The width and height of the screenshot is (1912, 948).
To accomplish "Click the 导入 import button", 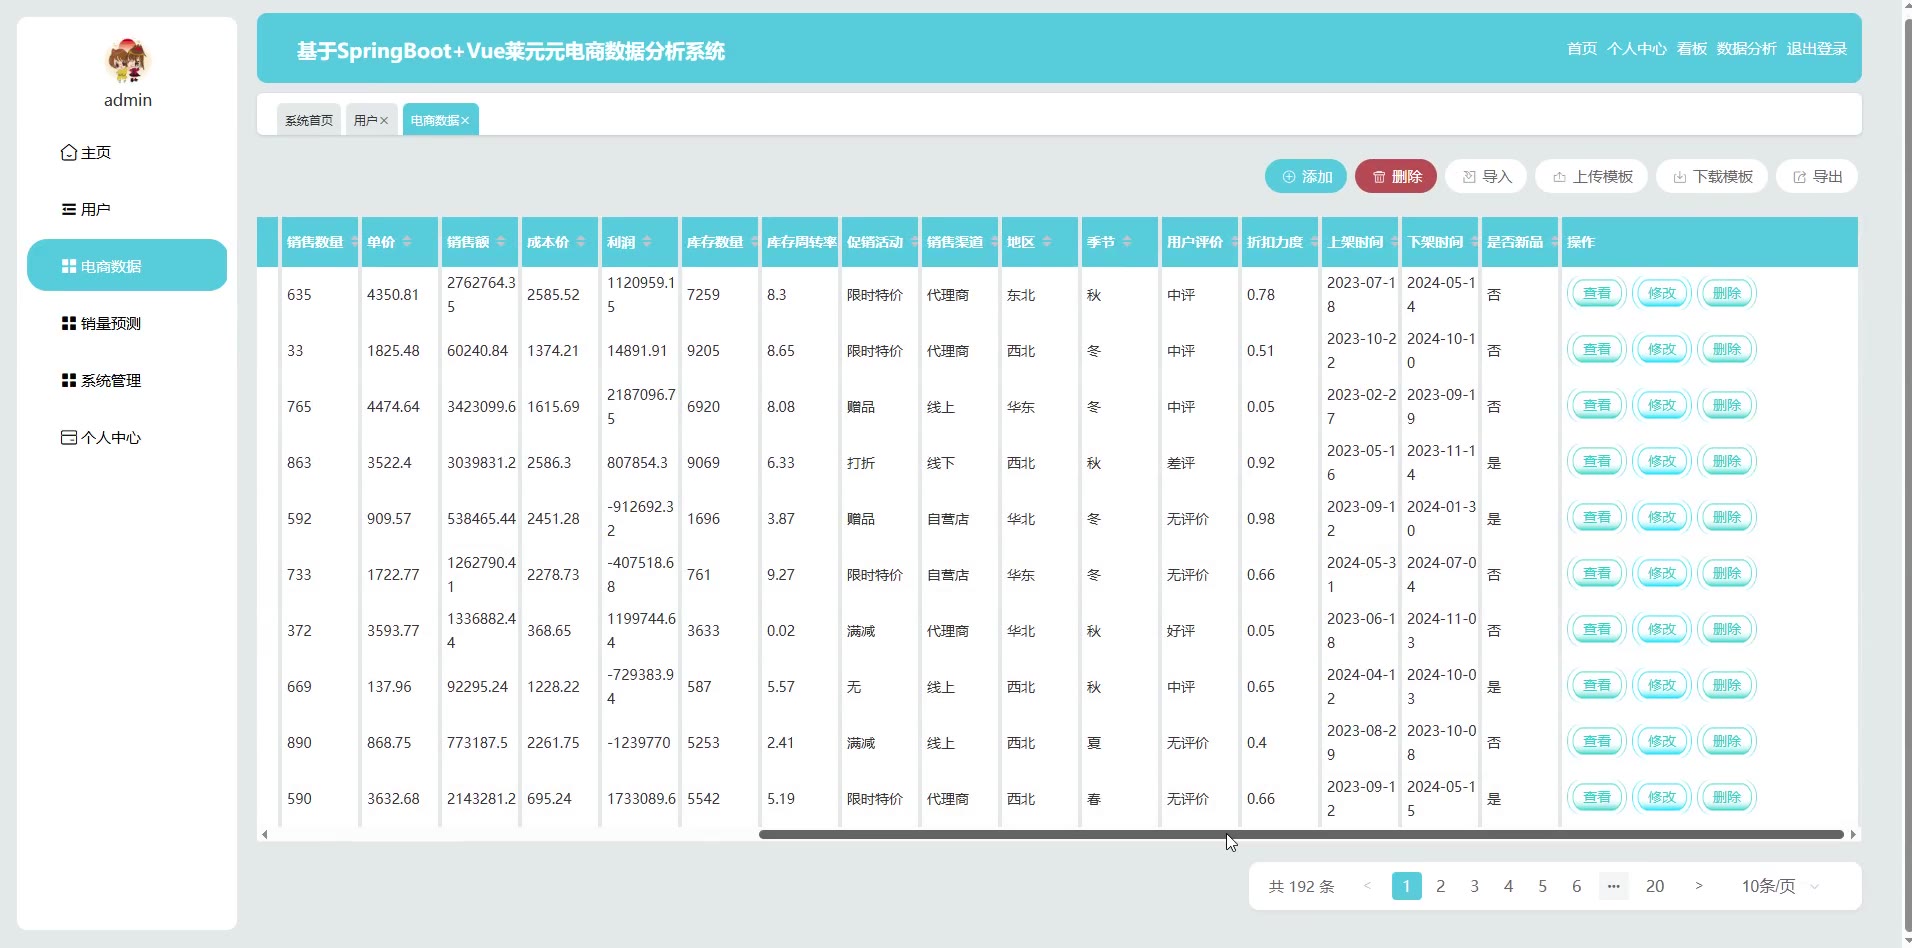I will [1486, 177].
